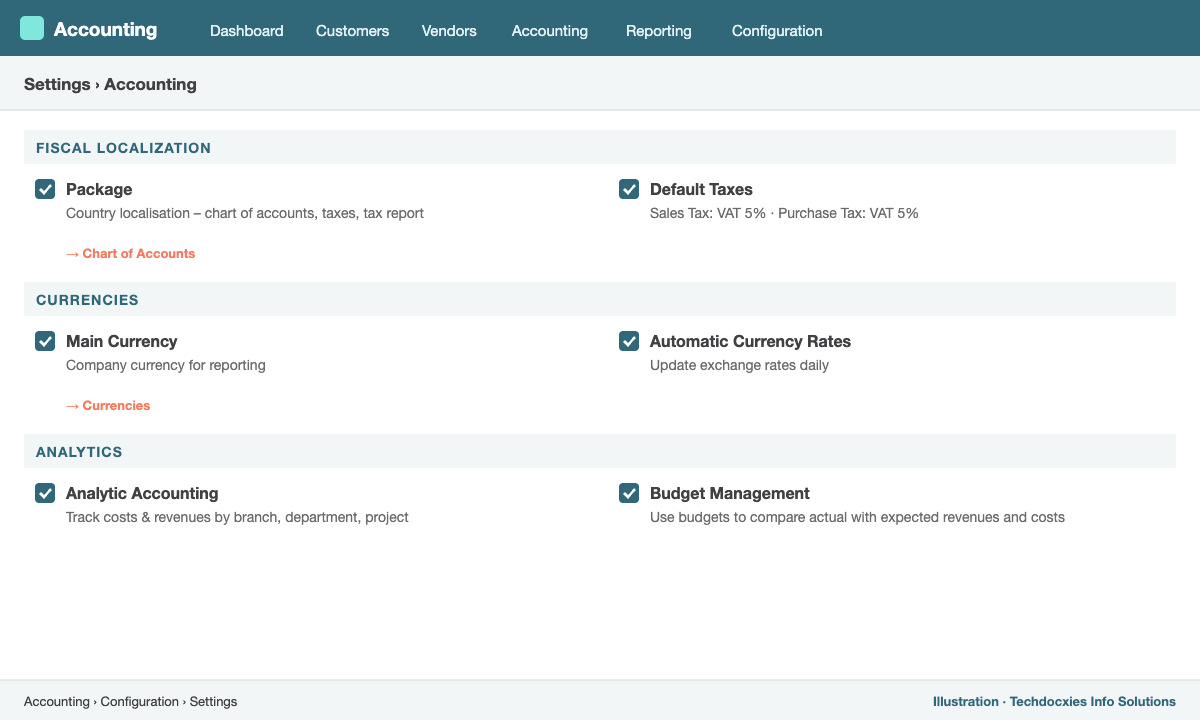Open the Customers menu
The height and width of the screenshot is (720, 1200).
point(352,31)
